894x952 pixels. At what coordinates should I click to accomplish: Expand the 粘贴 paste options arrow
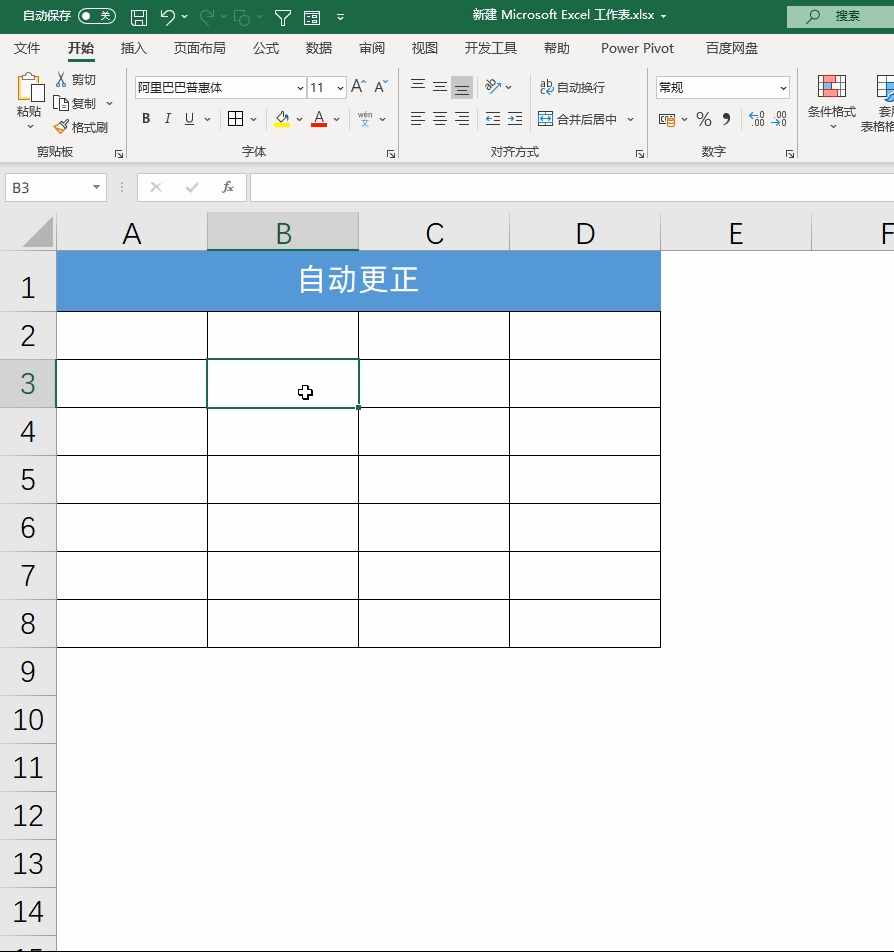pos(30,126)
